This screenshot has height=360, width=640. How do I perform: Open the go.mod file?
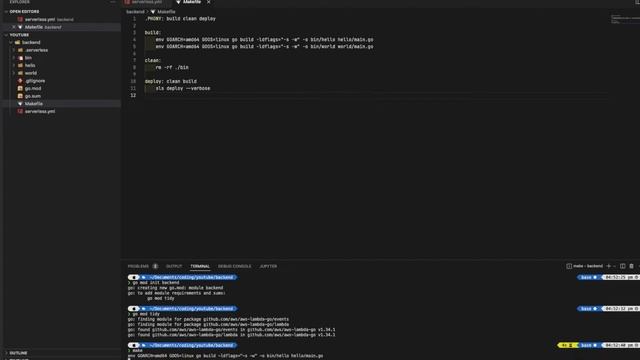point(33,89)
